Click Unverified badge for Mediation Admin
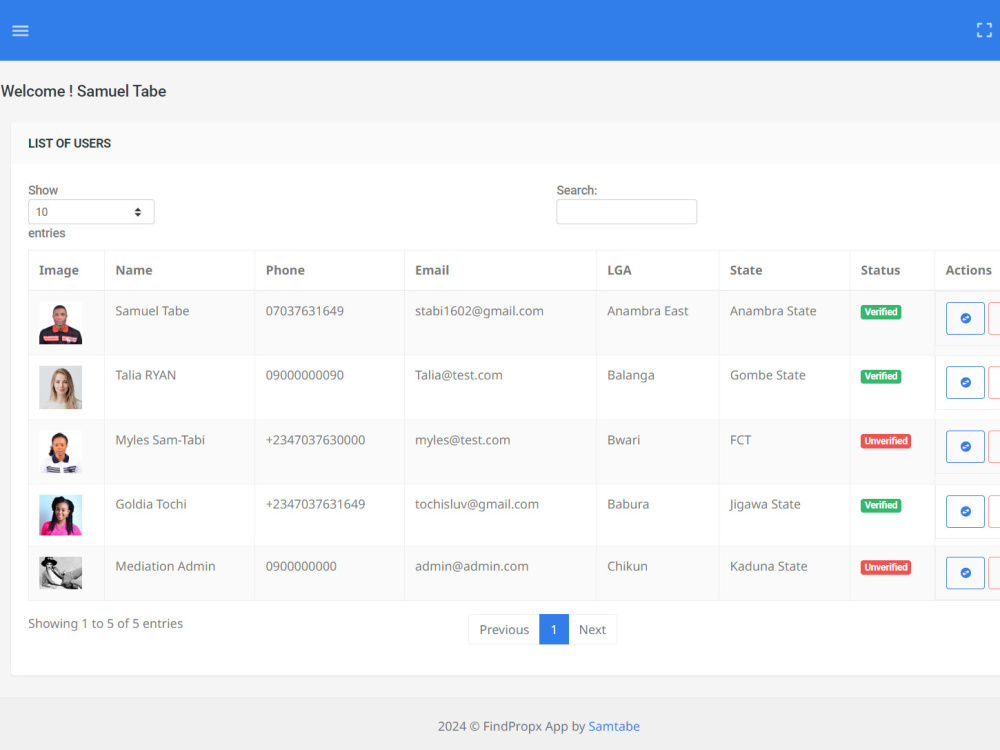The height and width of the screenshot is (750, 1000). coord(885,567)
